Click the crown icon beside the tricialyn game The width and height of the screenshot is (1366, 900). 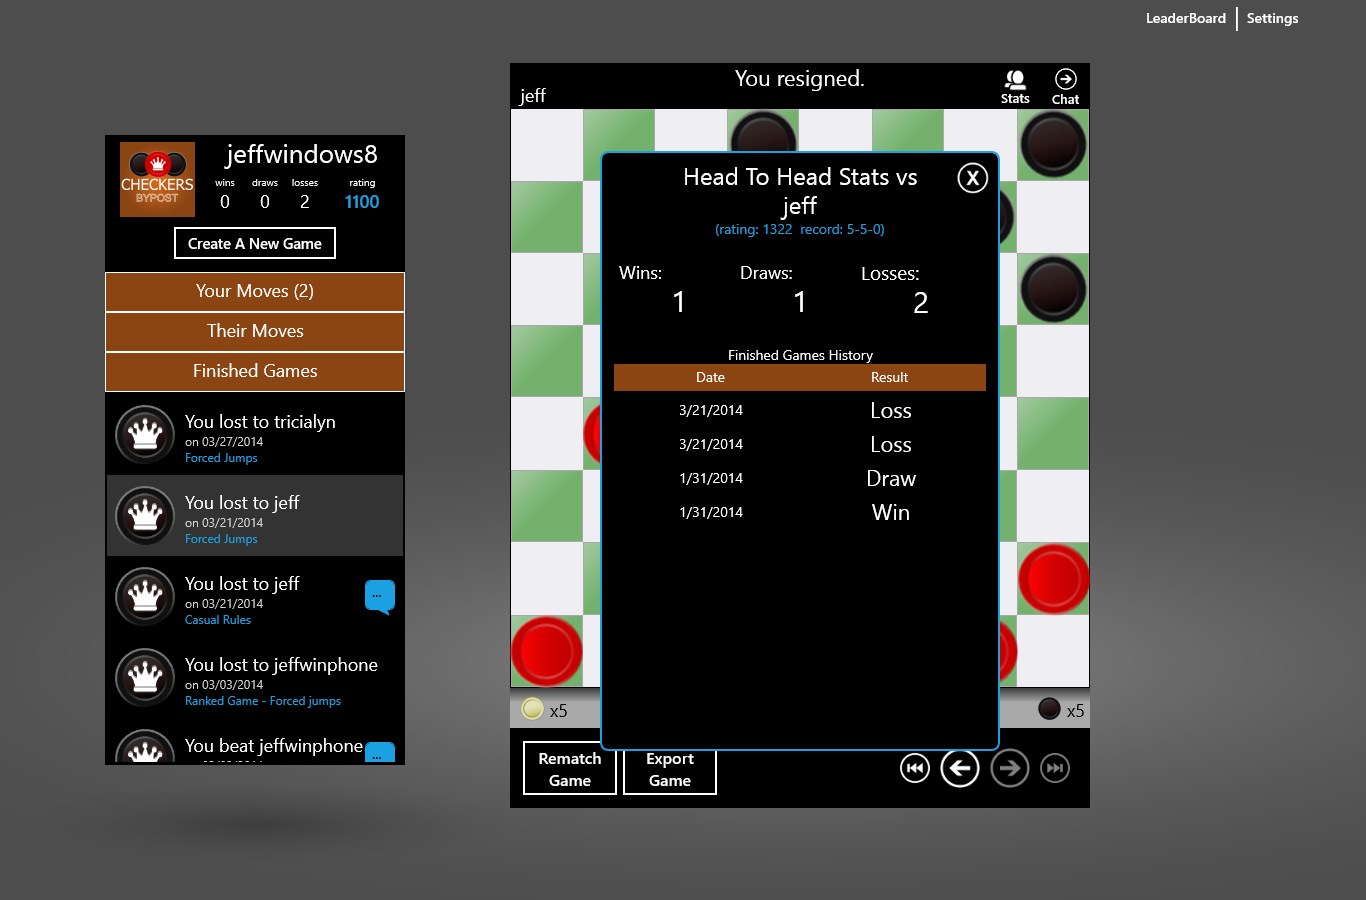click(x=144, y=434)
